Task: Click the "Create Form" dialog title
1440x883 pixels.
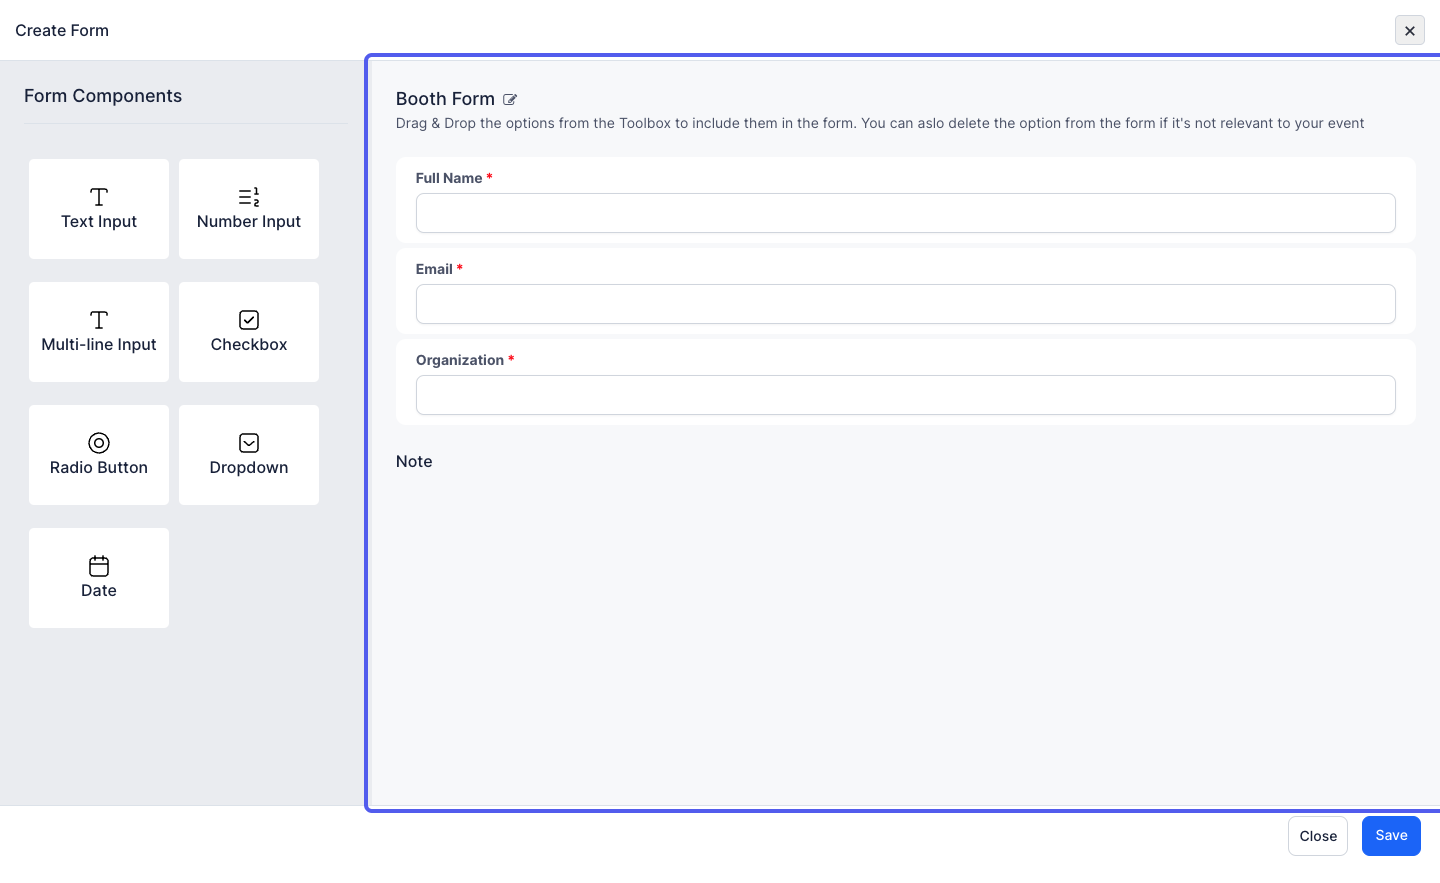Action: 62,30
